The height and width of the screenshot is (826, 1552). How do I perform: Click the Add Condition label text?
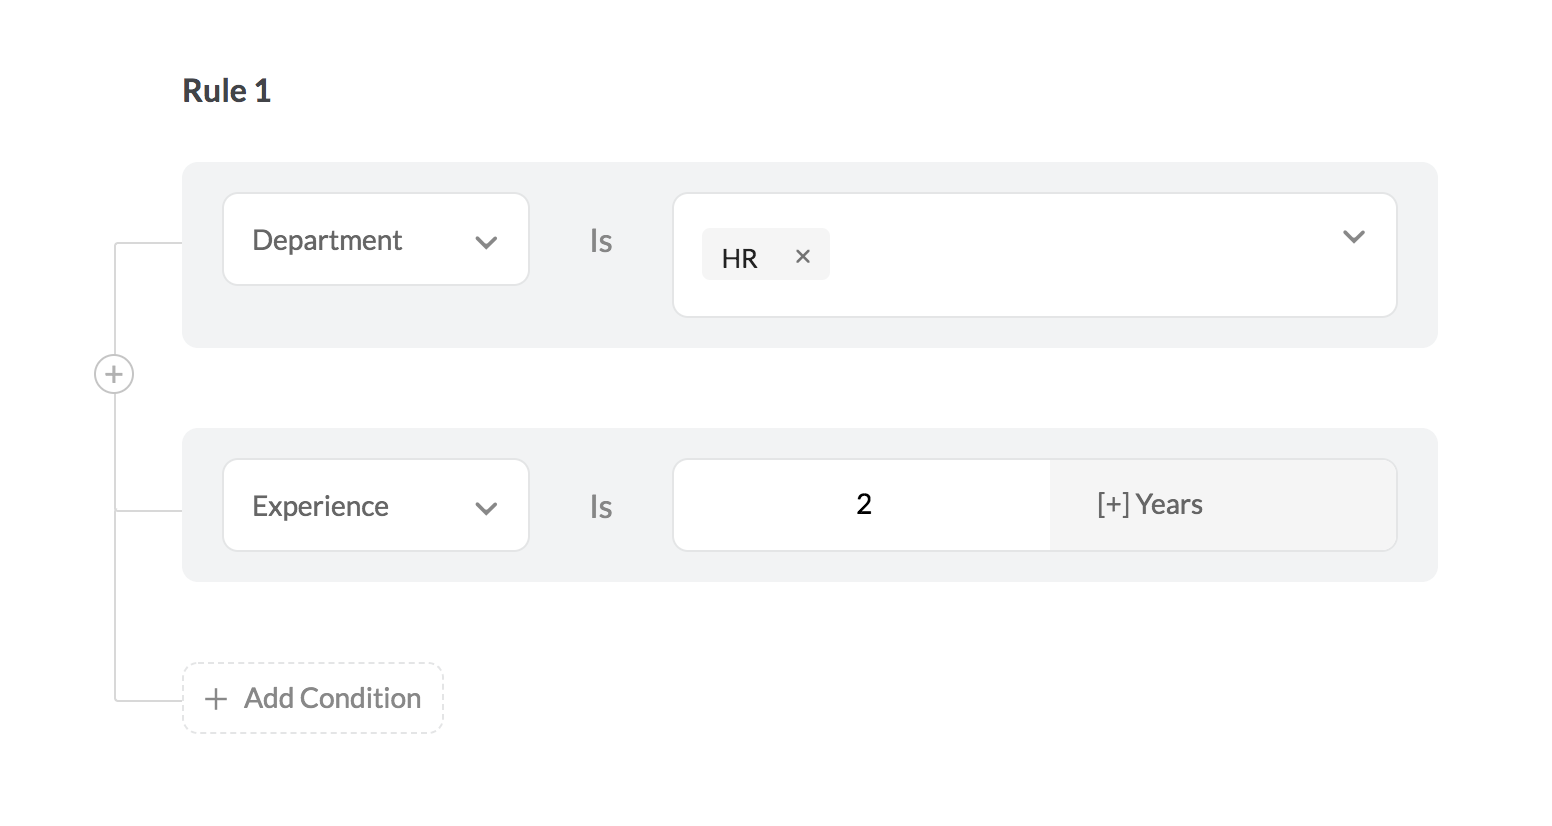(332, 698)
